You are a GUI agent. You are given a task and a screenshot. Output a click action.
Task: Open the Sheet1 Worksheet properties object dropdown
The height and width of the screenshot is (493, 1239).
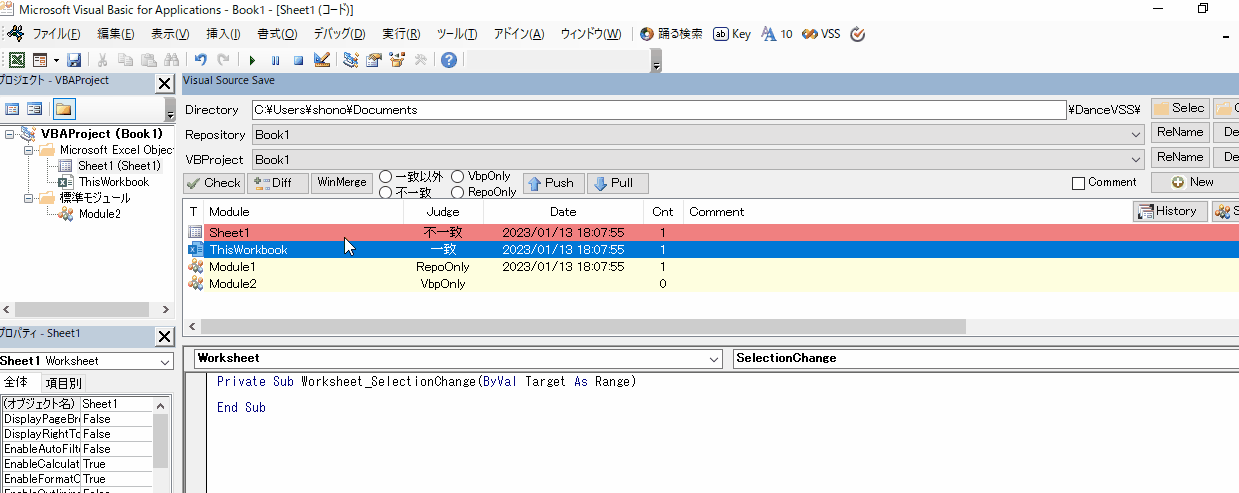[x=165, y=361]
